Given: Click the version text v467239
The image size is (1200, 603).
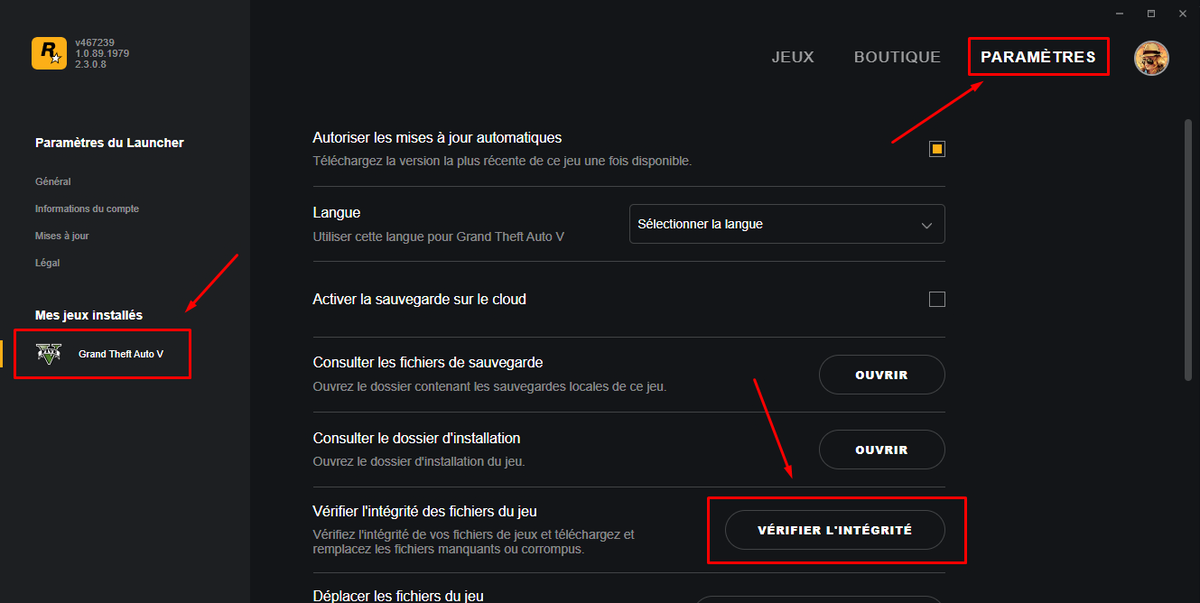Looking at the screenshot, I should 93,42.
